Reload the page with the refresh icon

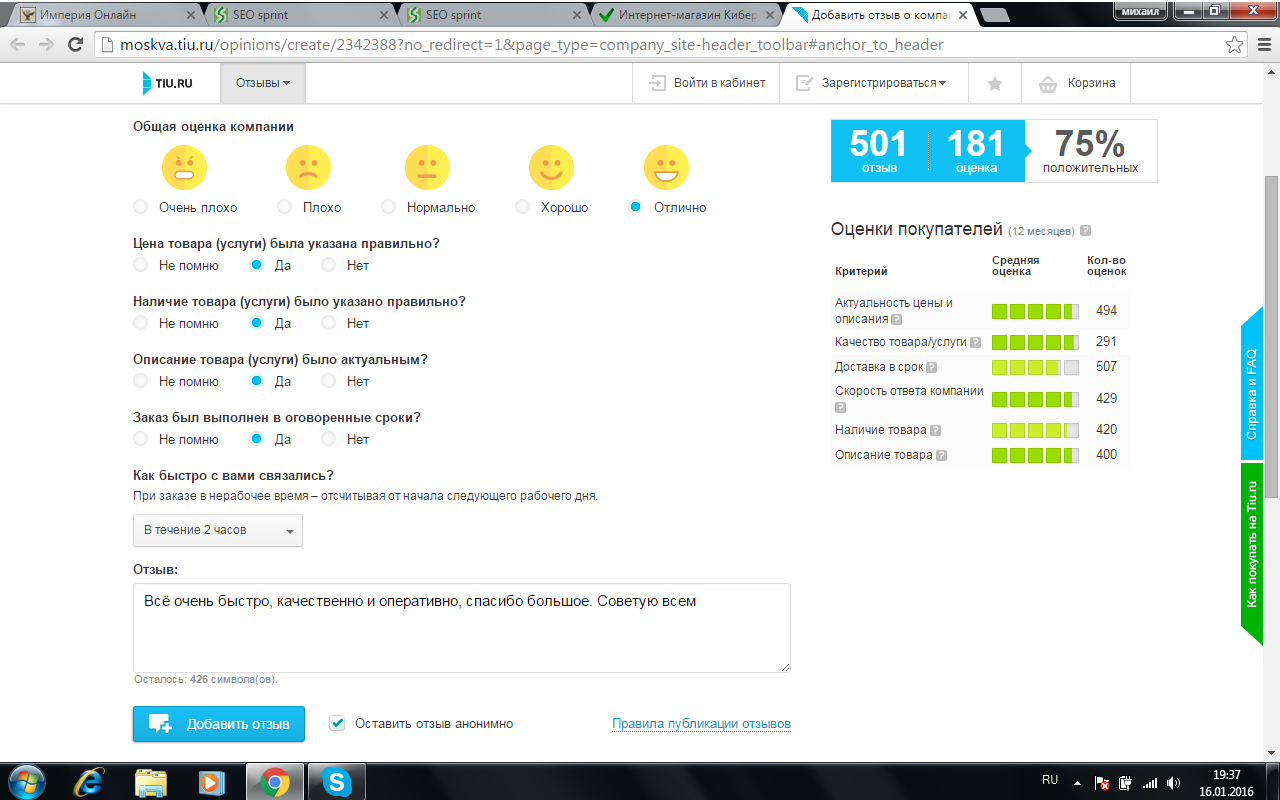[76, 45]
